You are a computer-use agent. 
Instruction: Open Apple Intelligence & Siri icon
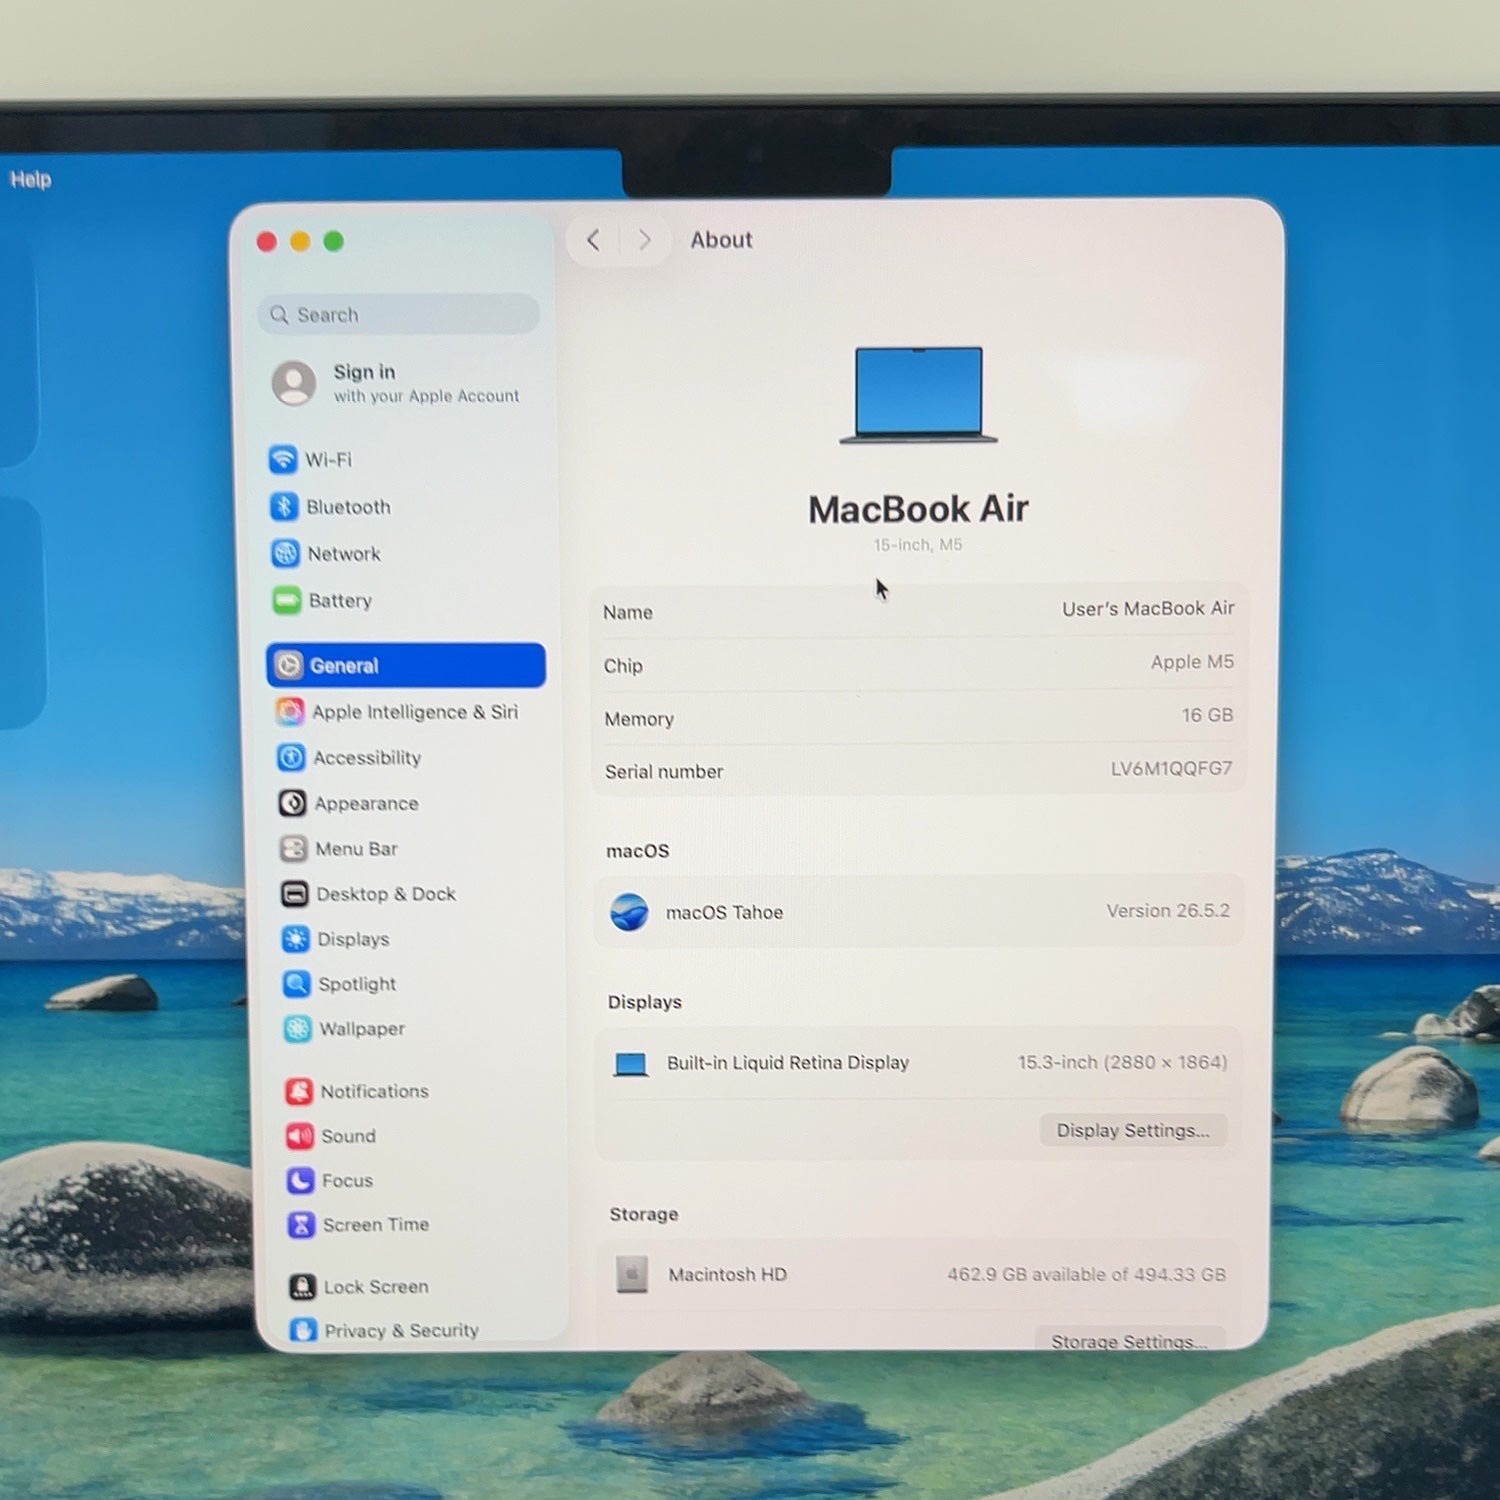pyautogui.click(x=290, y=711)
